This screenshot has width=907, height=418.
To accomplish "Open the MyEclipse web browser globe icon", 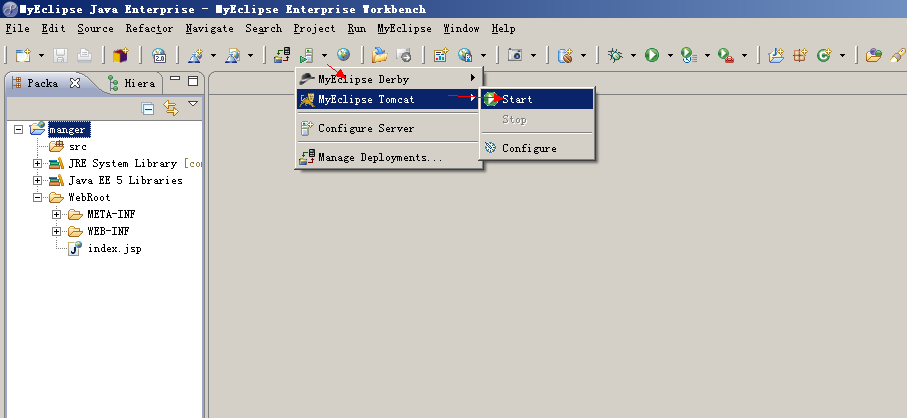I will (344, 56).
